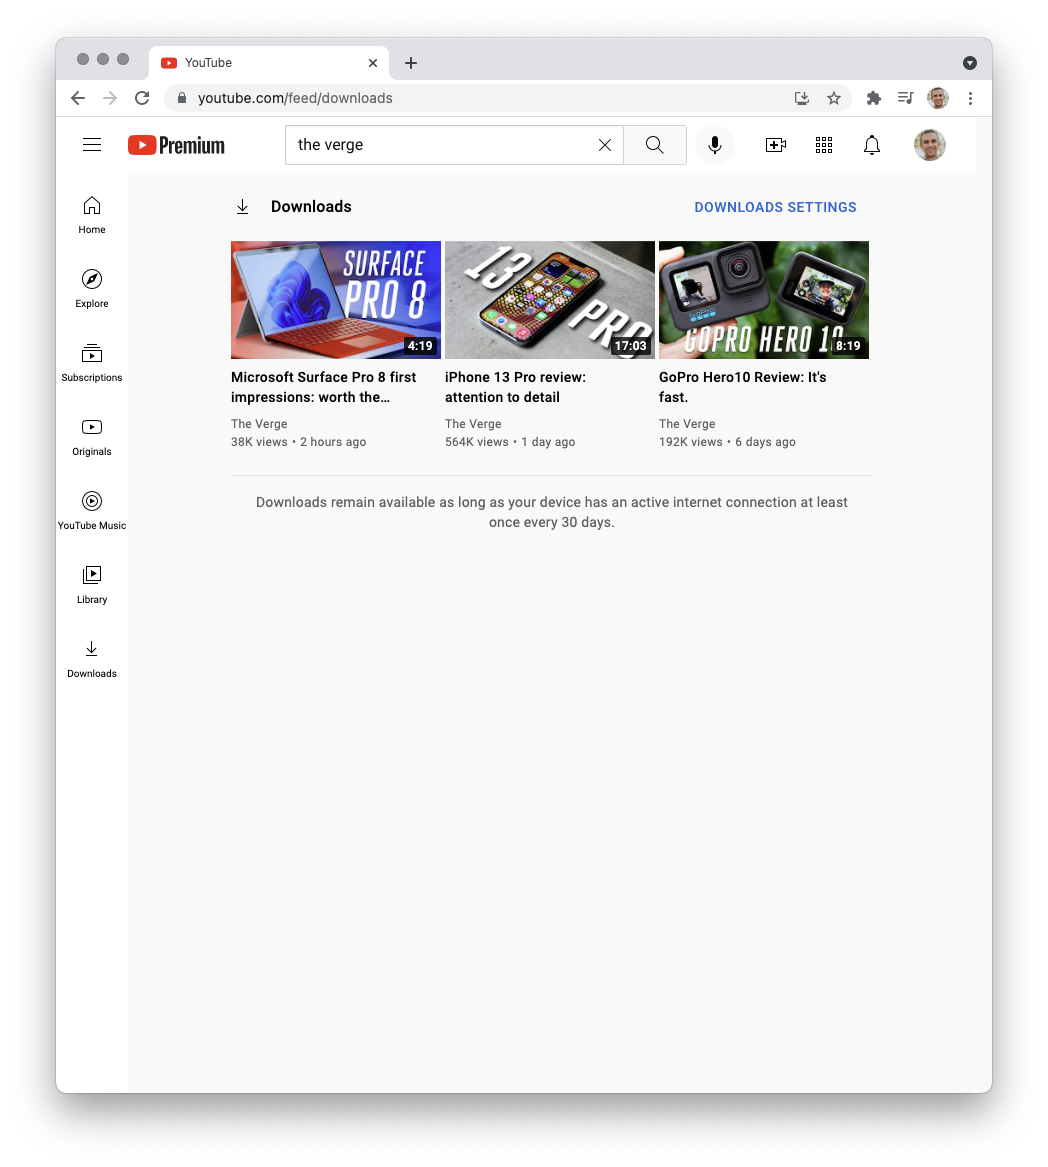Open Subscriptions in the sidebar
Image resolution: width=1048 pixels, height=1167 pixels.
pyautogui.click(x=92, y=362)
